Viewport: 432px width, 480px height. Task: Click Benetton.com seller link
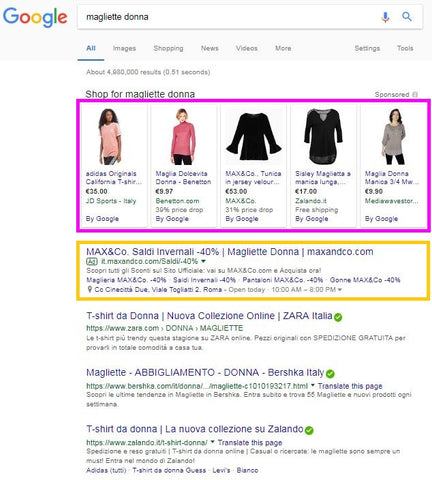point(177,201)
